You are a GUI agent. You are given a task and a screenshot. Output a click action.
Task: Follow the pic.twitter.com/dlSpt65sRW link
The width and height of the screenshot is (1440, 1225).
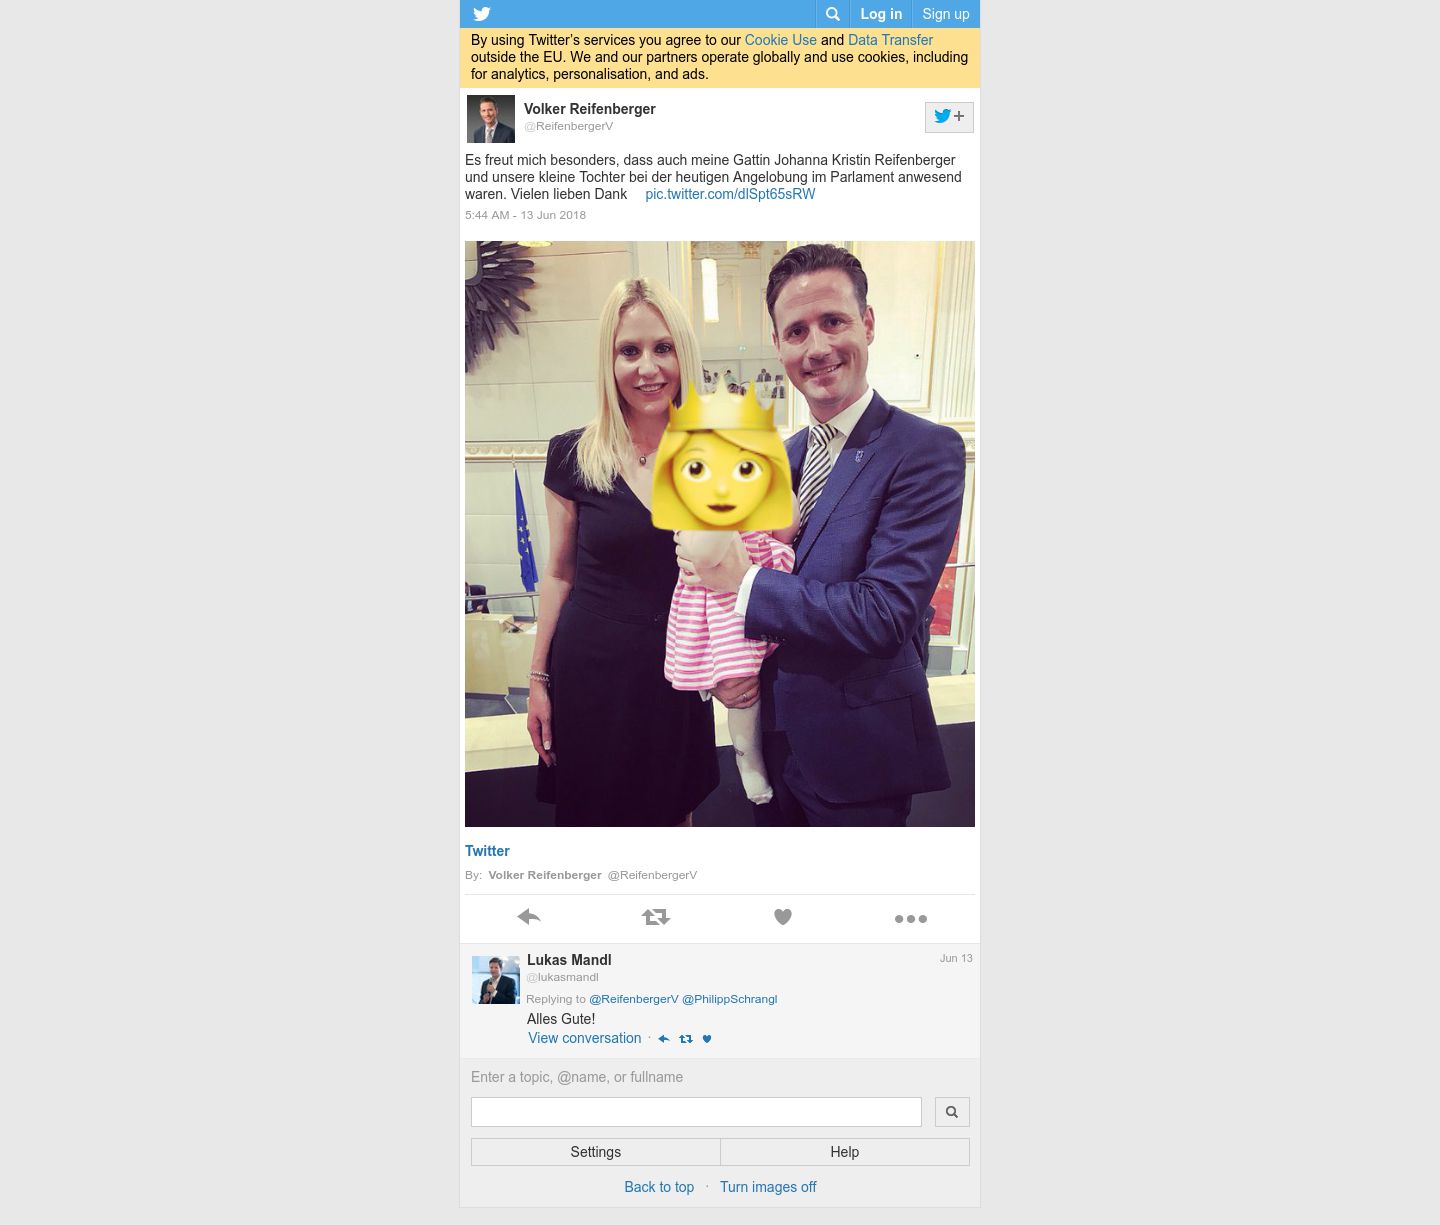point(730,194)
